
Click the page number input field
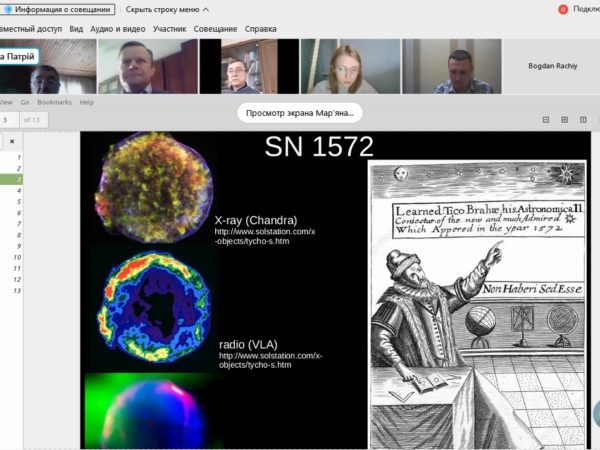pyautogui.click(x=9, y=120)
